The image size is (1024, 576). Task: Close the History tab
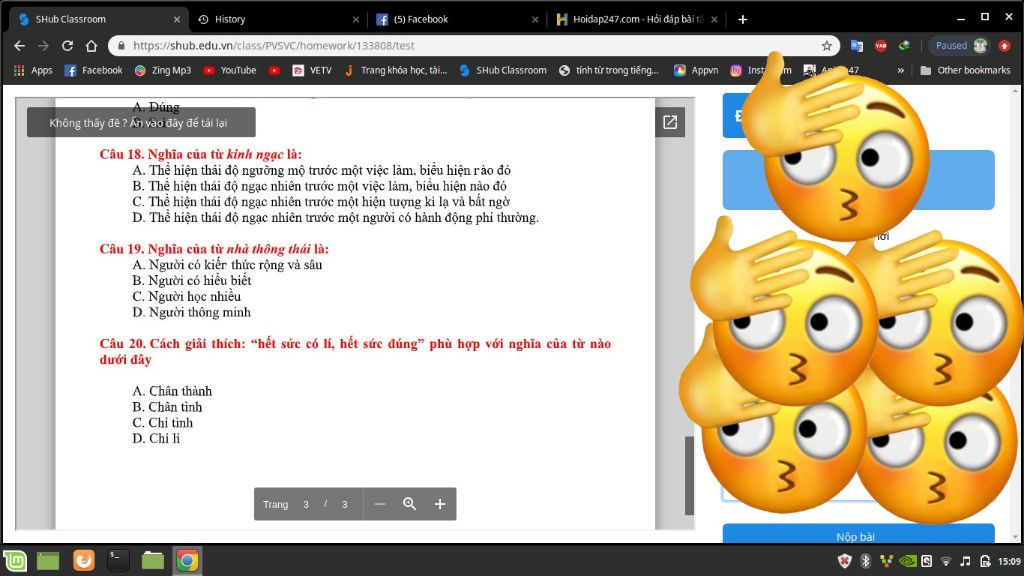pyautogui.click(x=356, y=20)
